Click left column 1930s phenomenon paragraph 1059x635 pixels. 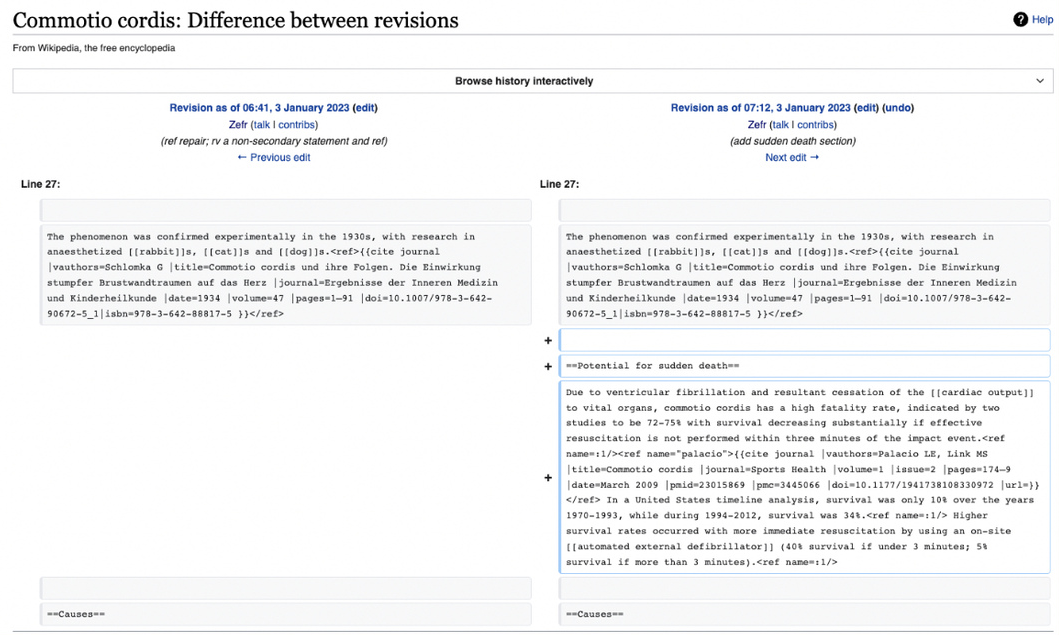click(286, 275)
